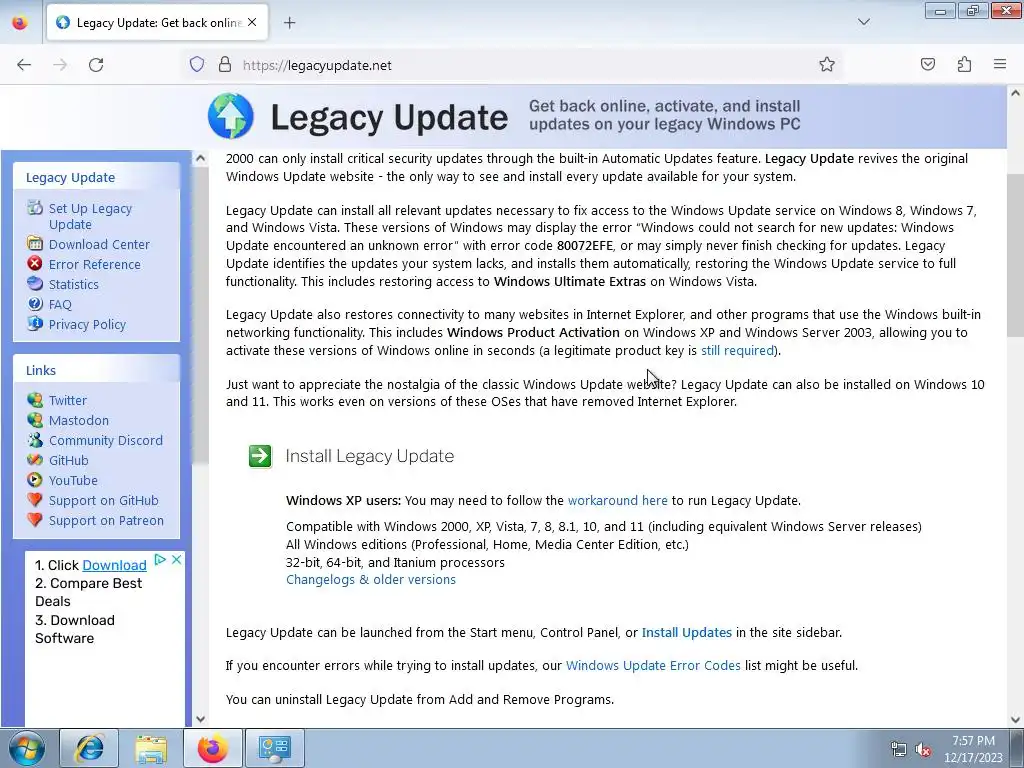Click the green Install Legacy Update arrow icon
The image size is (1024, 768).
click(x=260, y=456)
